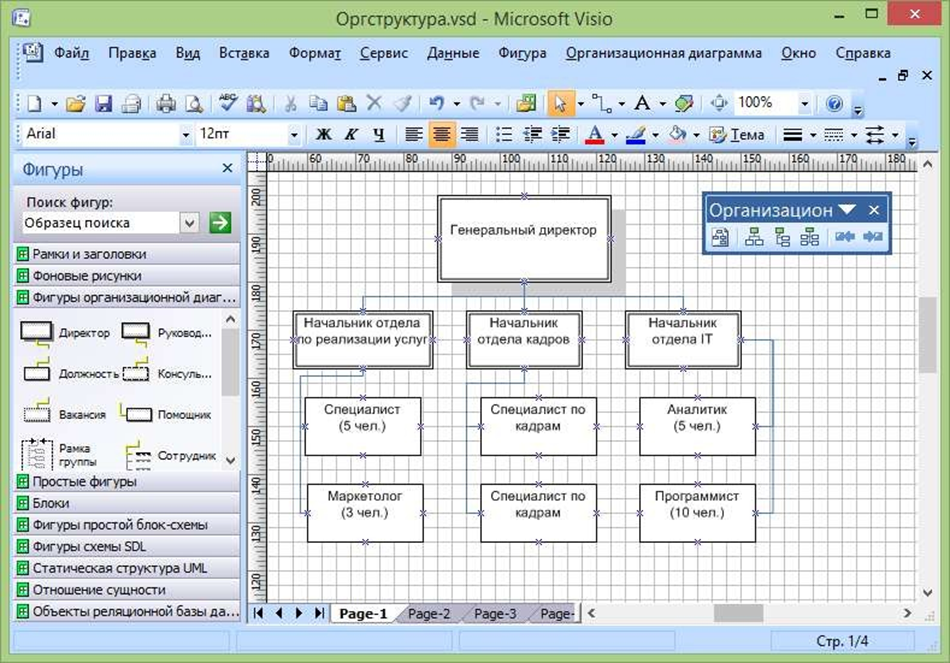Image resolution: width=950 pixels, height=663 pixels.
Task: Save the diagram with the floppy disk icon
Action: coord(104,104)
